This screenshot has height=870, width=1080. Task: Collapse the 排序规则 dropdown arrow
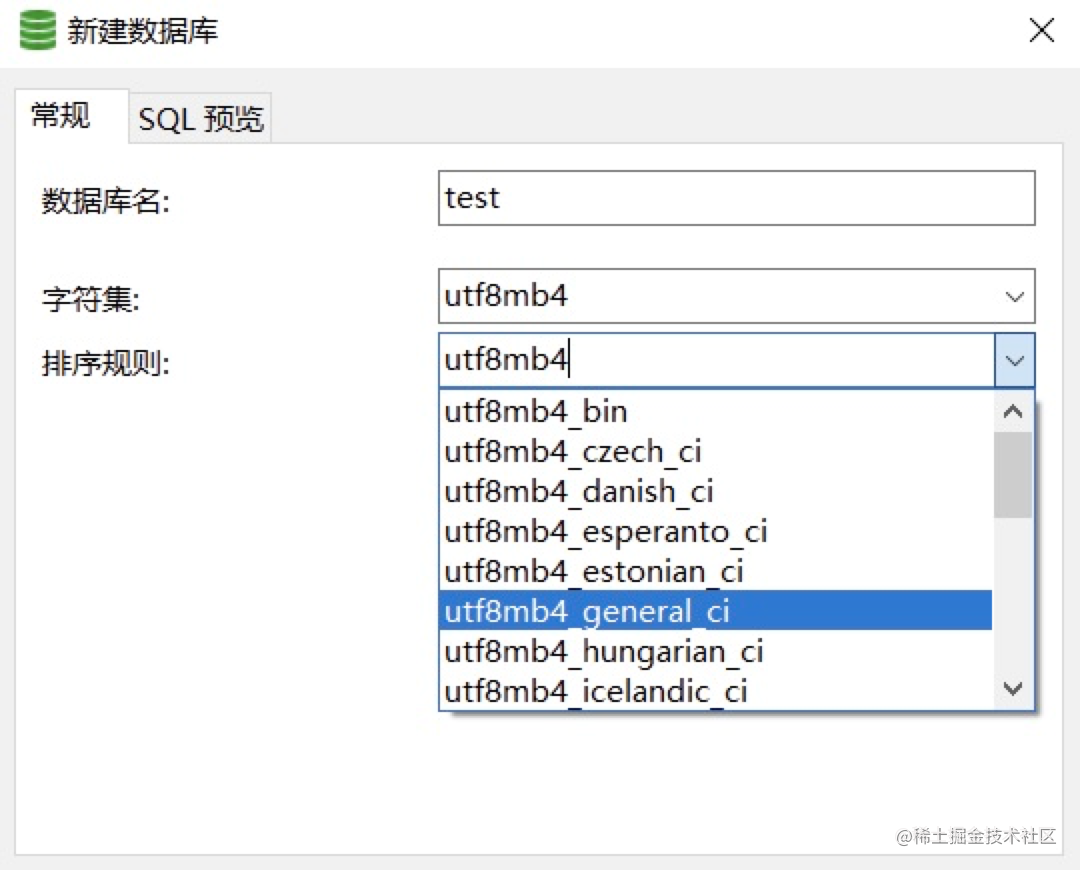(x=1015, y=360)
